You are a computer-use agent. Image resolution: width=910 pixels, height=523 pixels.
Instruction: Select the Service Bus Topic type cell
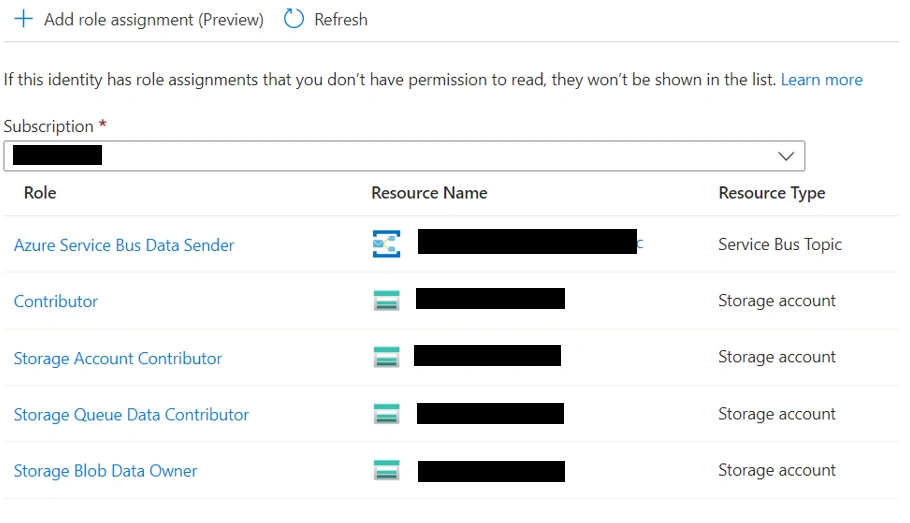780,244
